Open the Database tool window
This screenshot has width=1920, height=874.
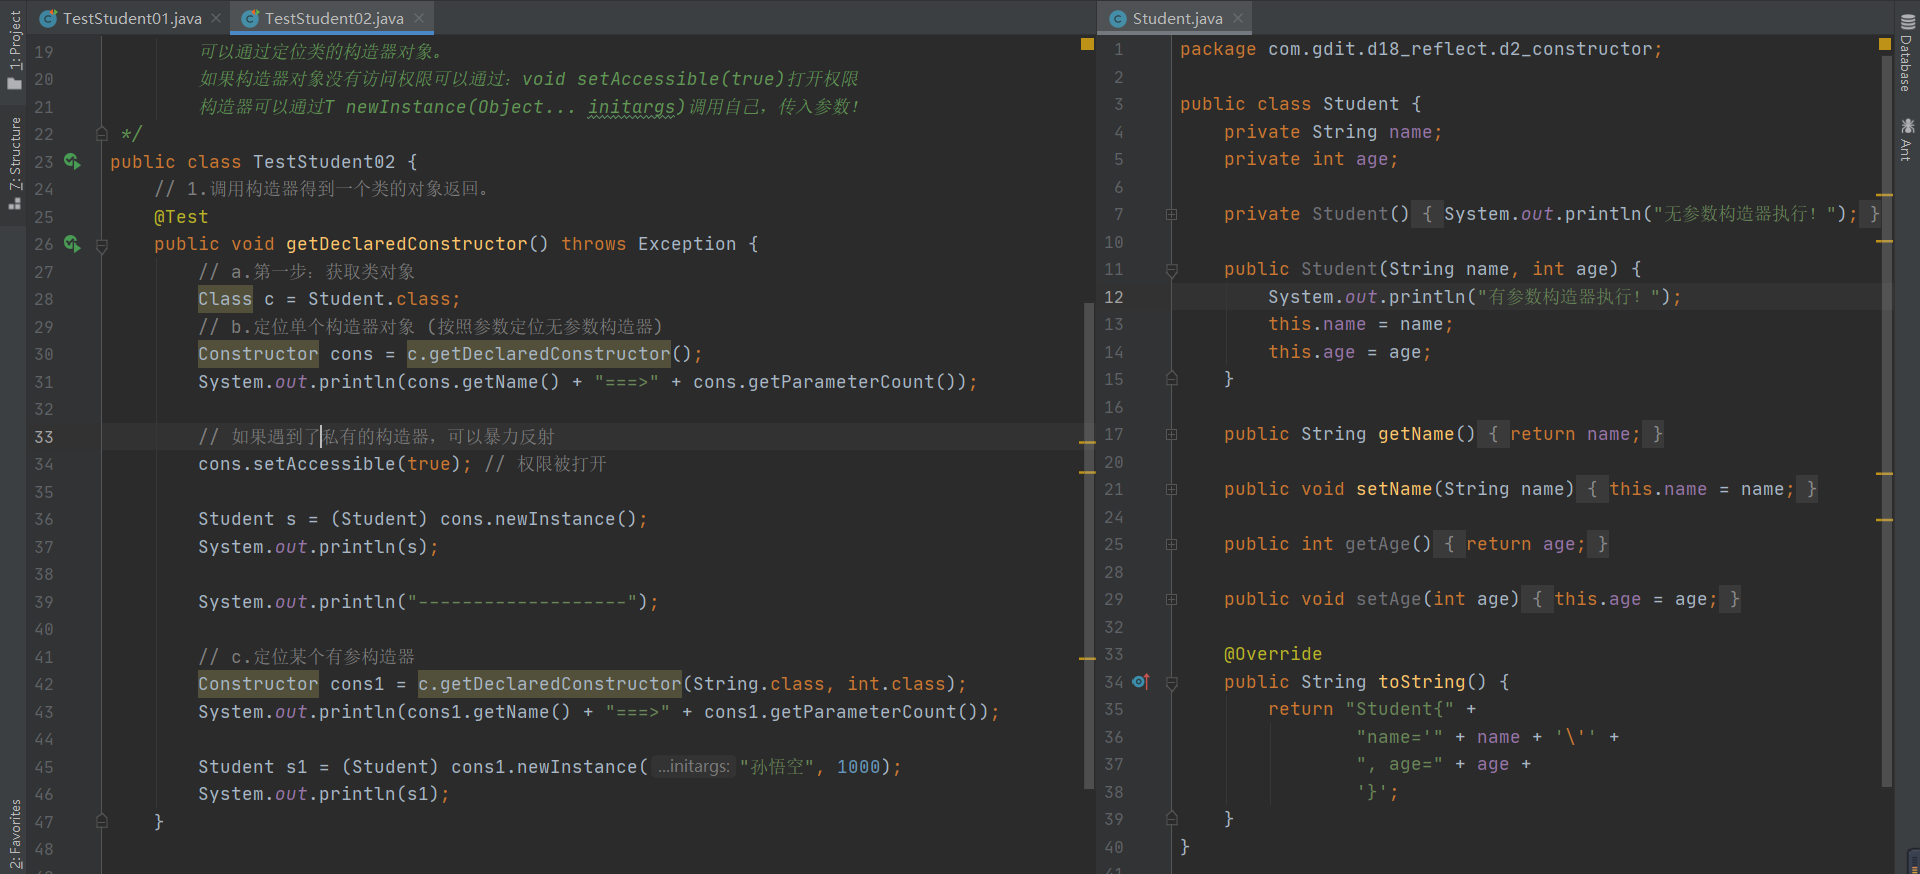(x=1907, y=55)
